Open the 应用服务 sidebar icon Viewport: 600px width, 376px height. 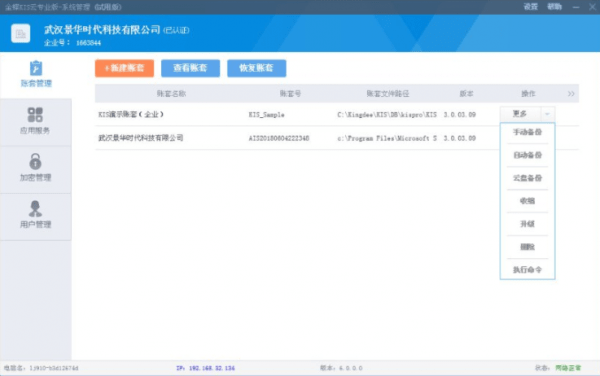[x=35, y=115]
